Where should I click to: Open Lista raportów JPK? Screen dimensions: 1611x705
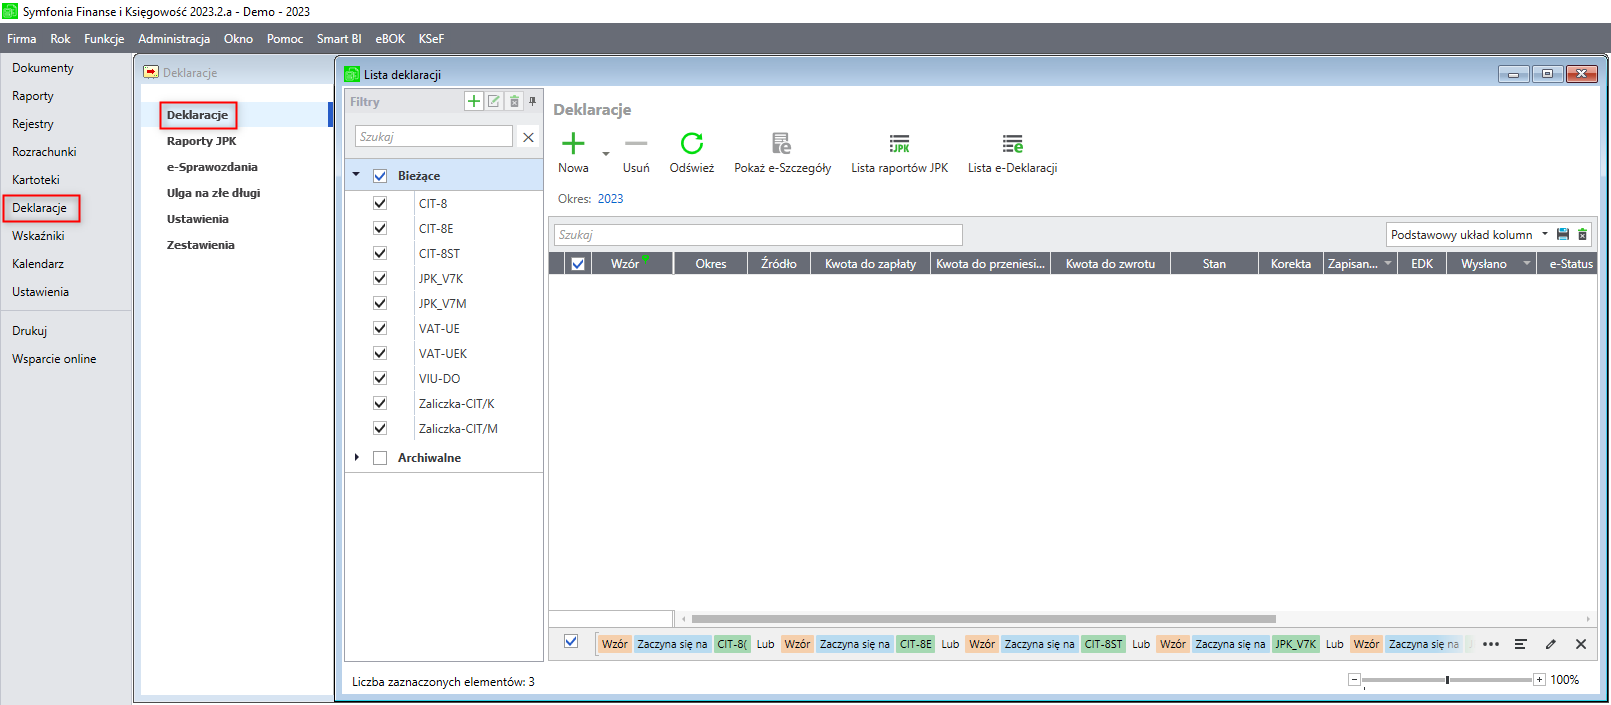coord(899,154)
